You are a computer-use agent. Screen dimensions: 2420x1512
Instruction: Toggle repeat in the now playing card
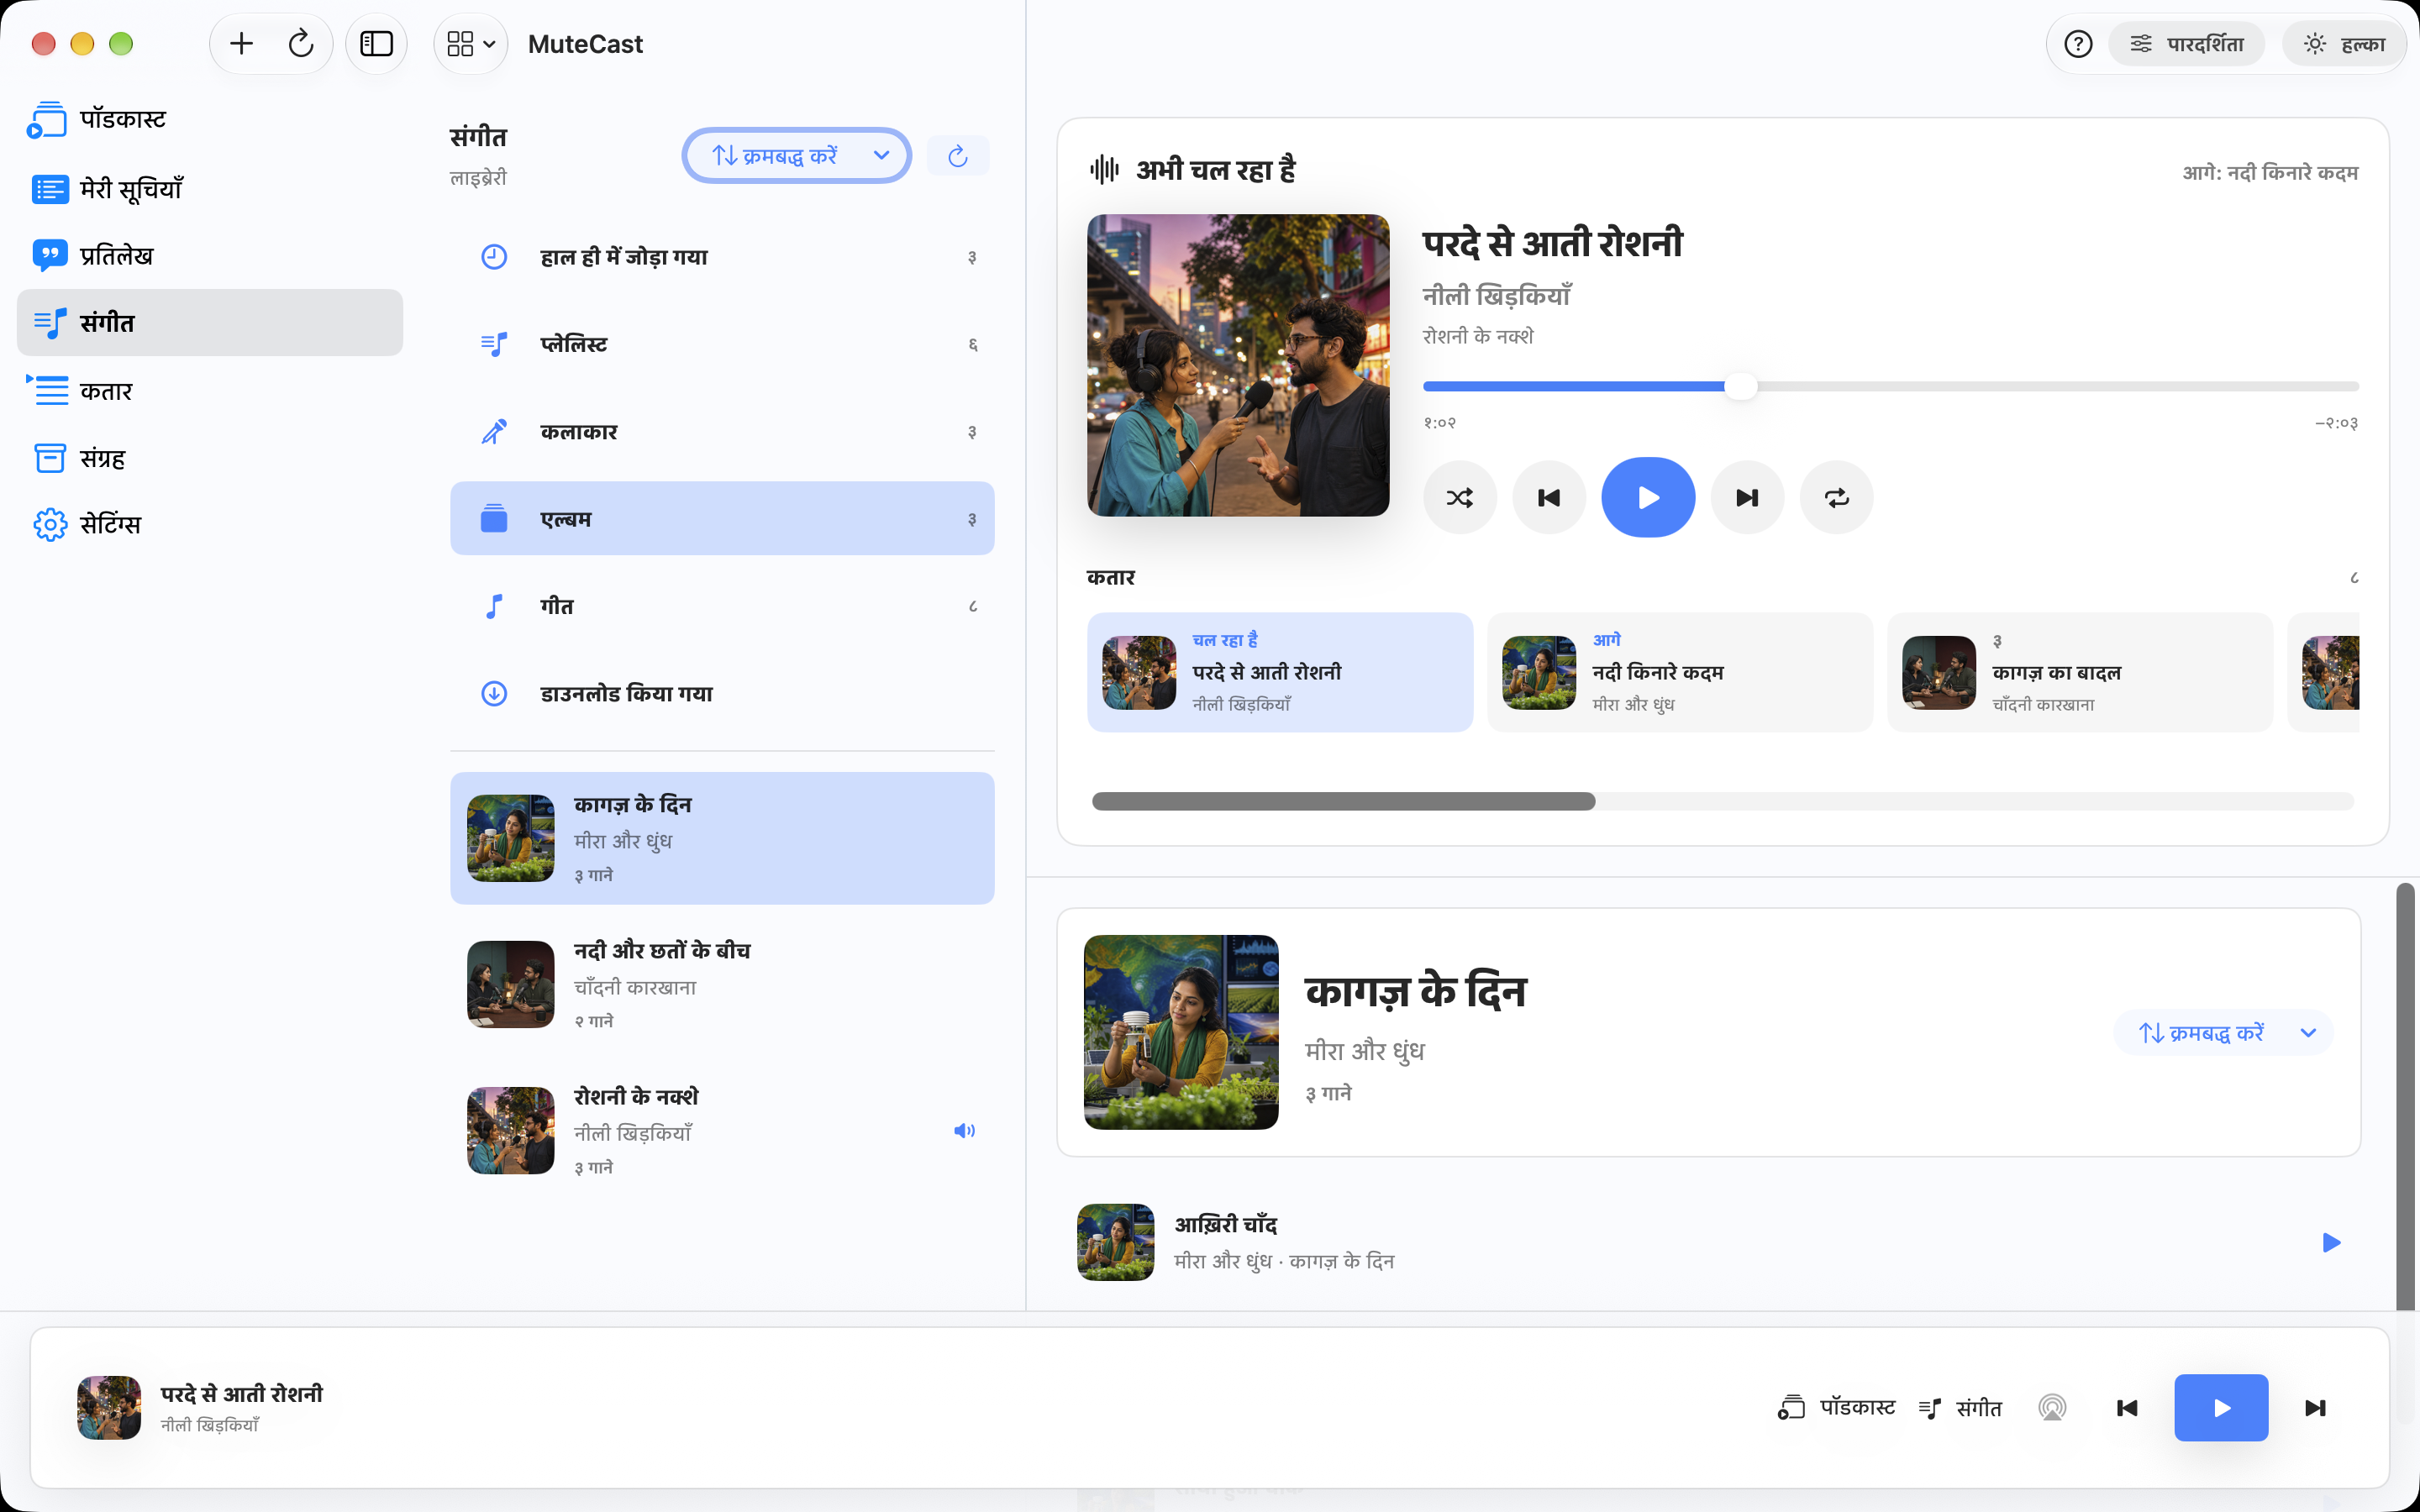coord(1836,498)
